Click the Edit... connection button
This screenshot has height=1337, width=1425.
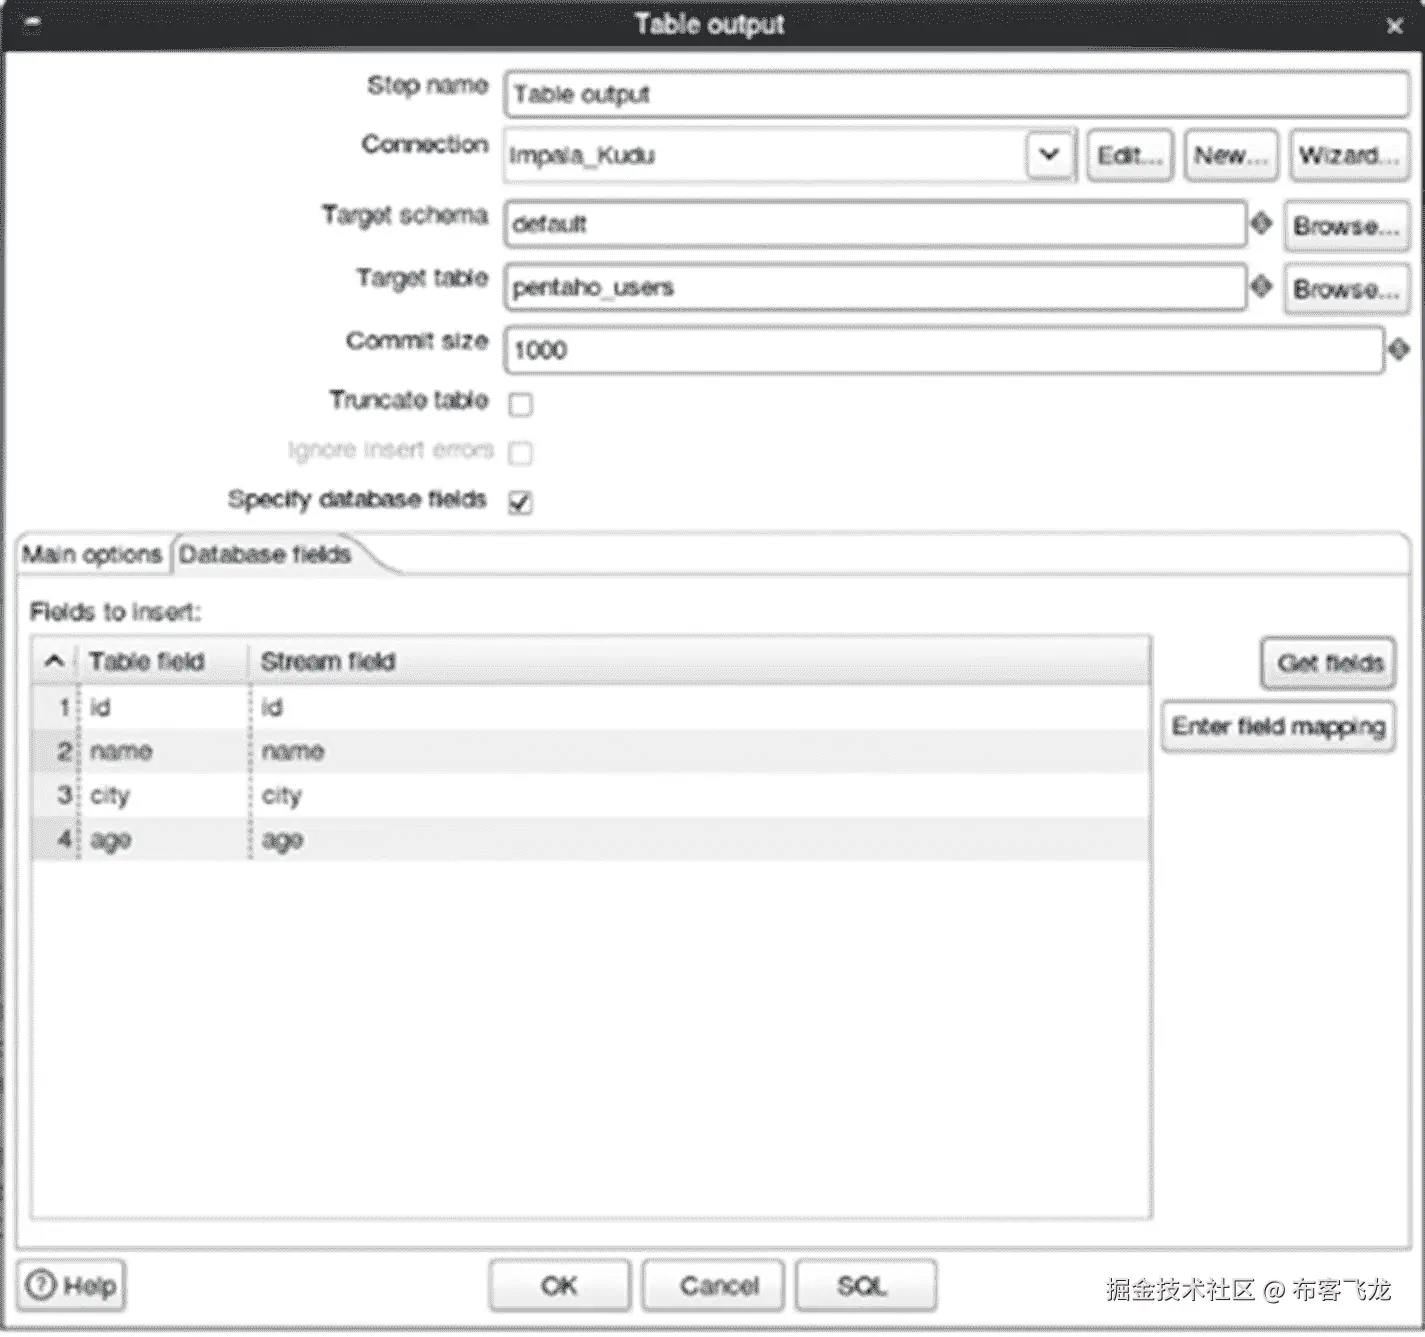click(1130, 155)
